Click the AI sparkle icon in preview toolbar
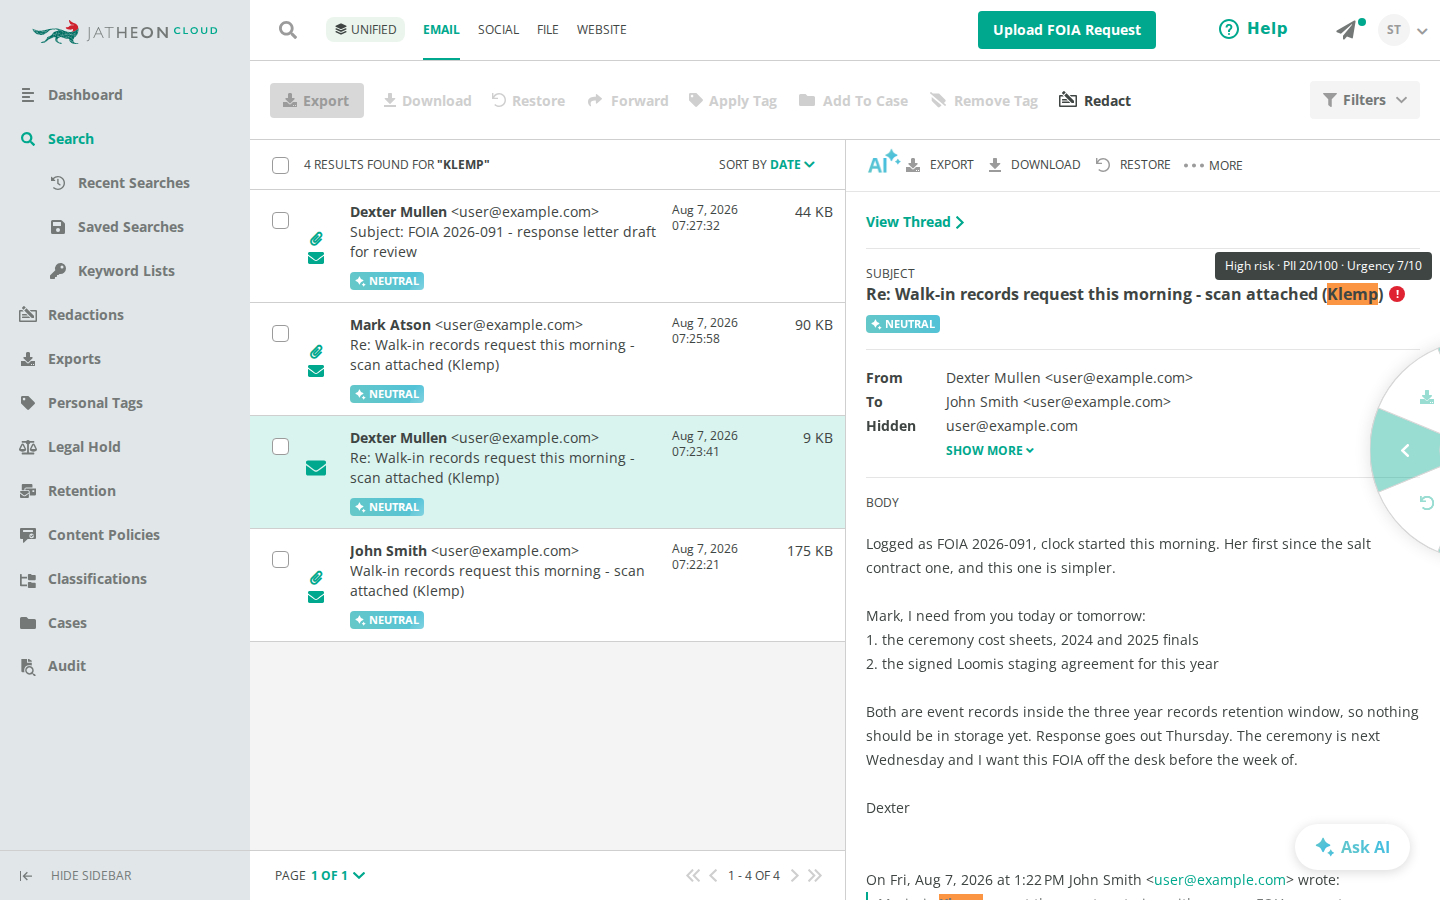 point(883,162)
